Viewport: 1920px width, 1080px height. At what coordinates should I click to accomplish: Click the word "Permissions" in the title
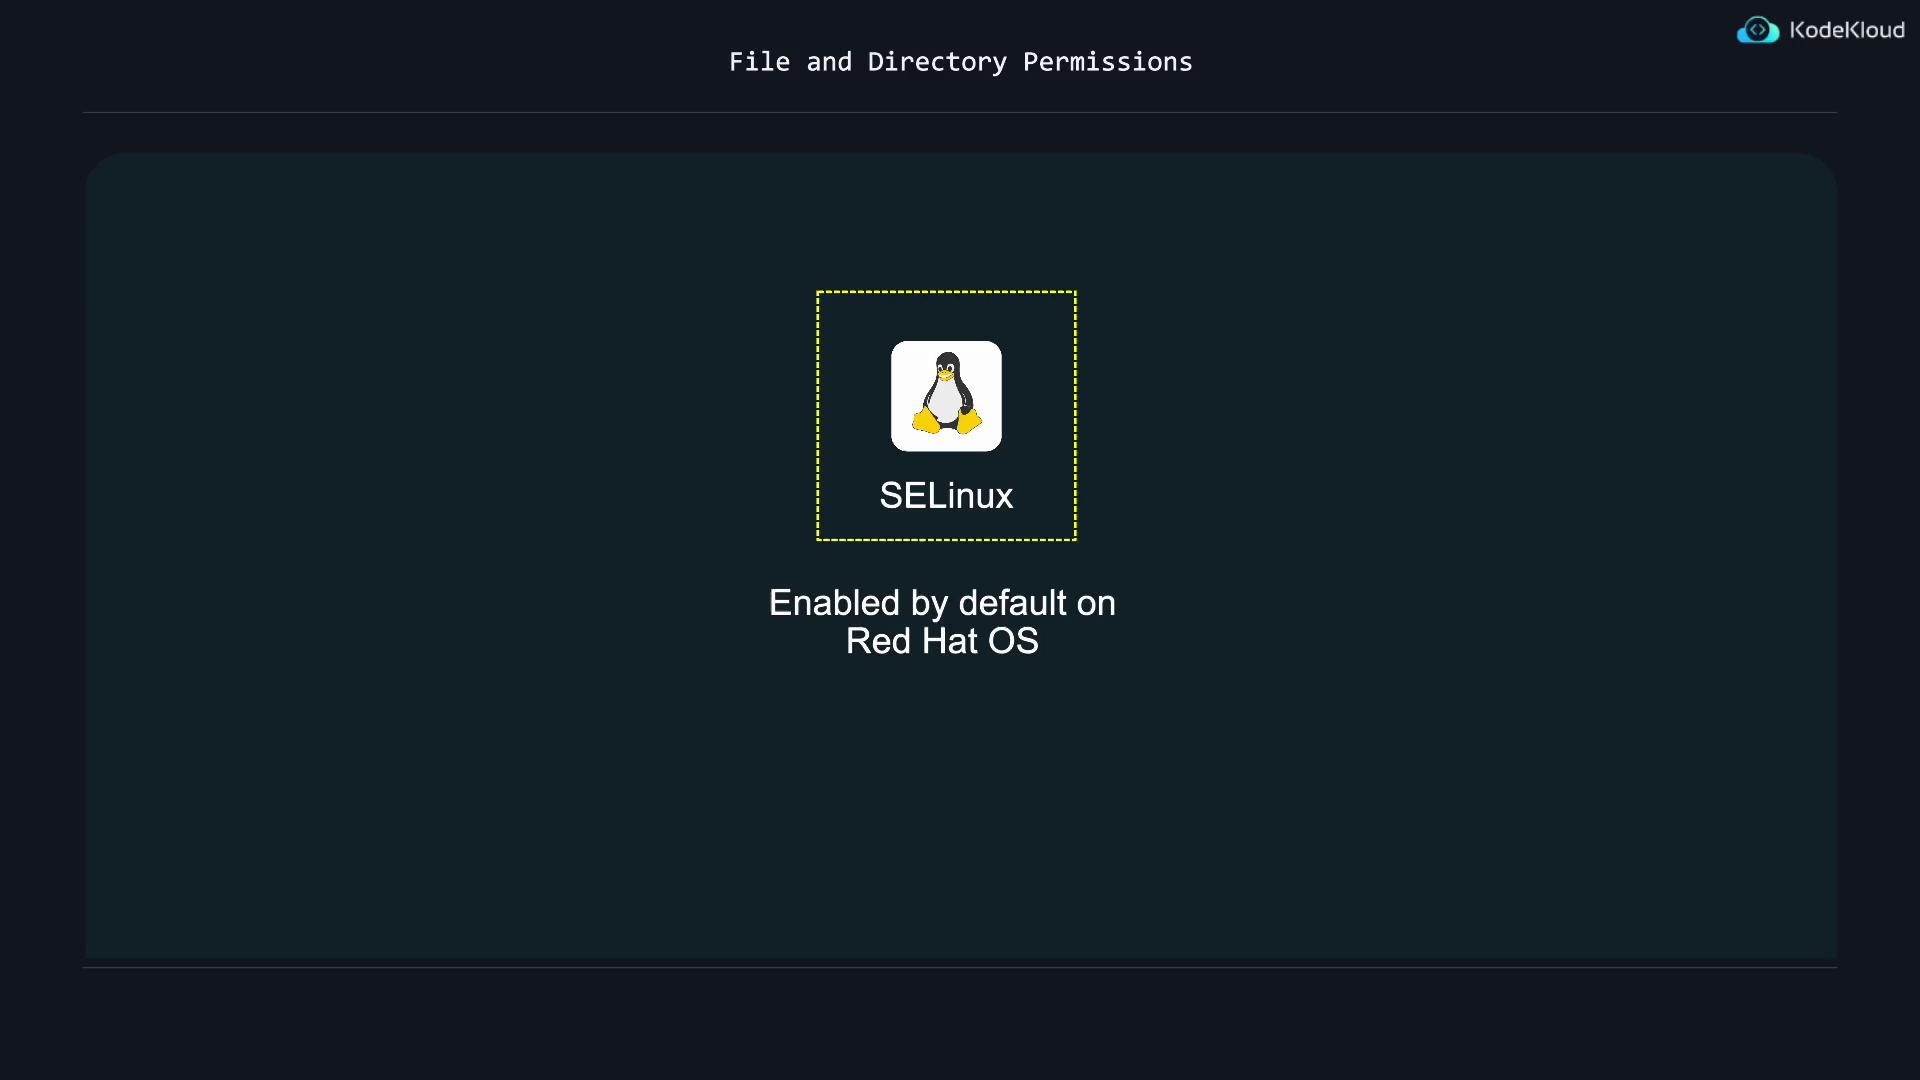click(x=1107, y=62)
